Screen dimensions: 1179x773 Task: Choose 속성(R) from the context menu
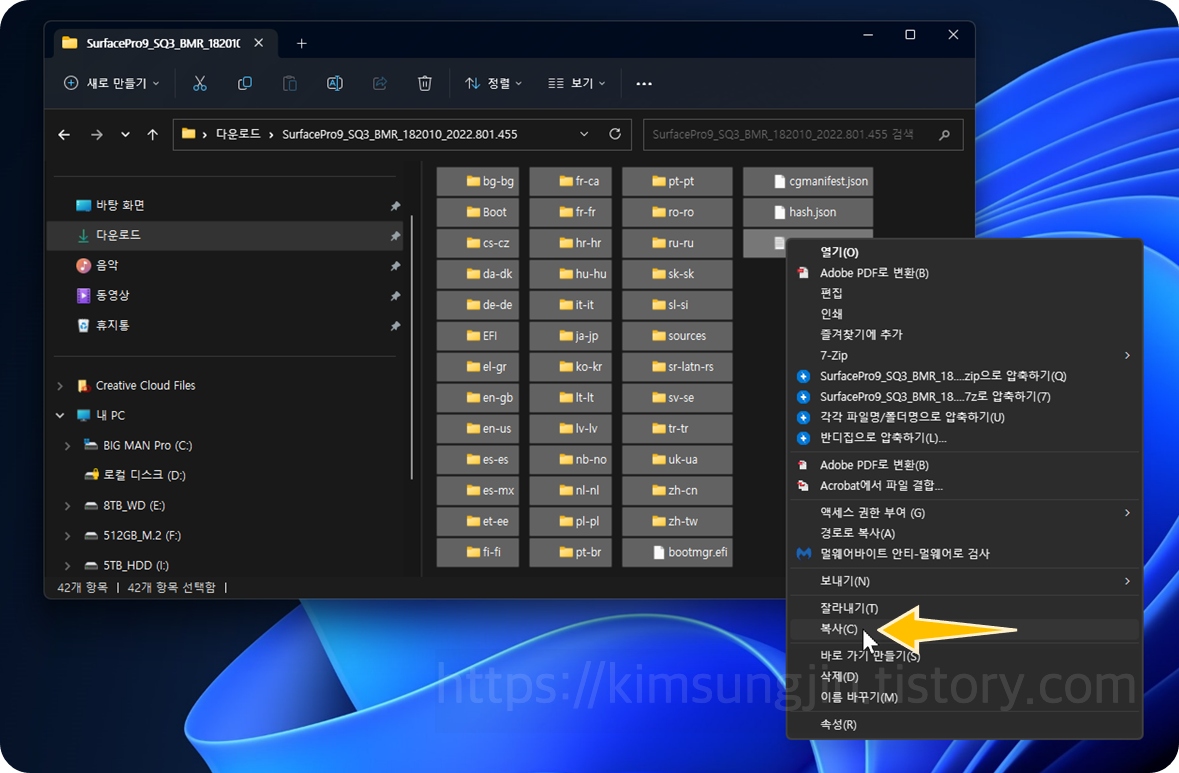(964, 725)
